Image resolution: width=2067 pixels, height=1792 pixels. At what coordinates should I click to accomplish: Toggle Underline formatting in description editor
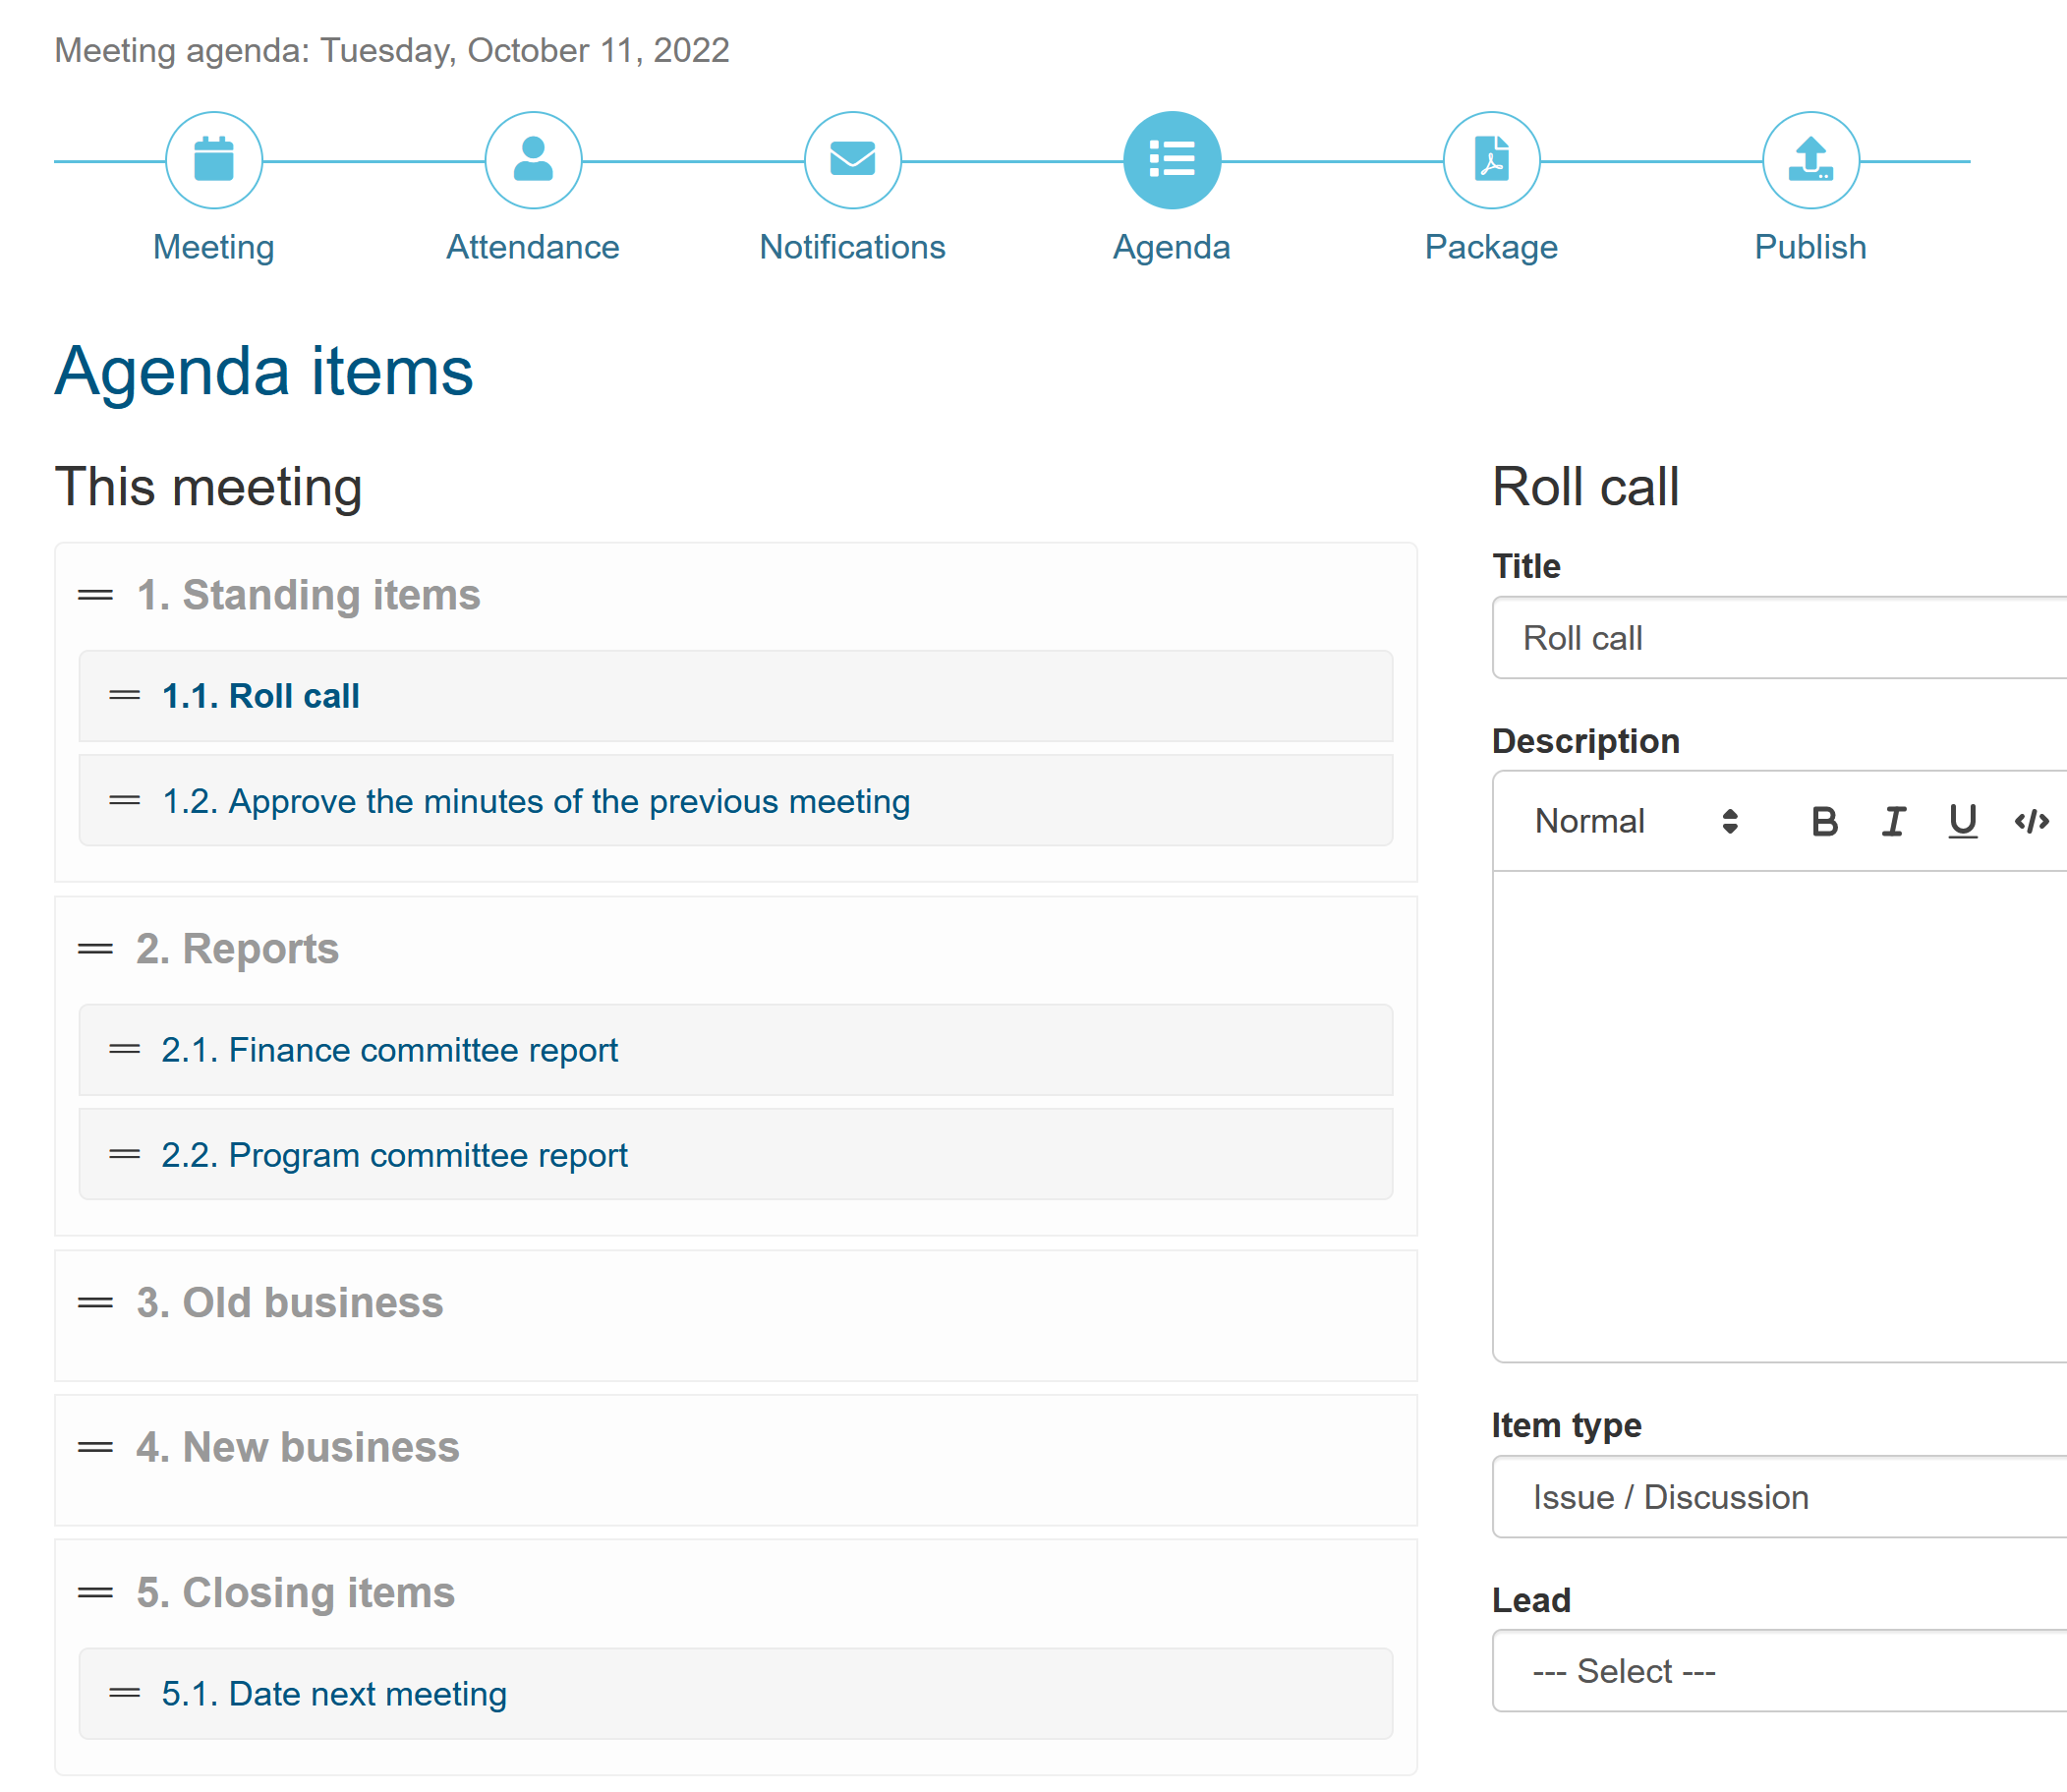coord(1963,820)
